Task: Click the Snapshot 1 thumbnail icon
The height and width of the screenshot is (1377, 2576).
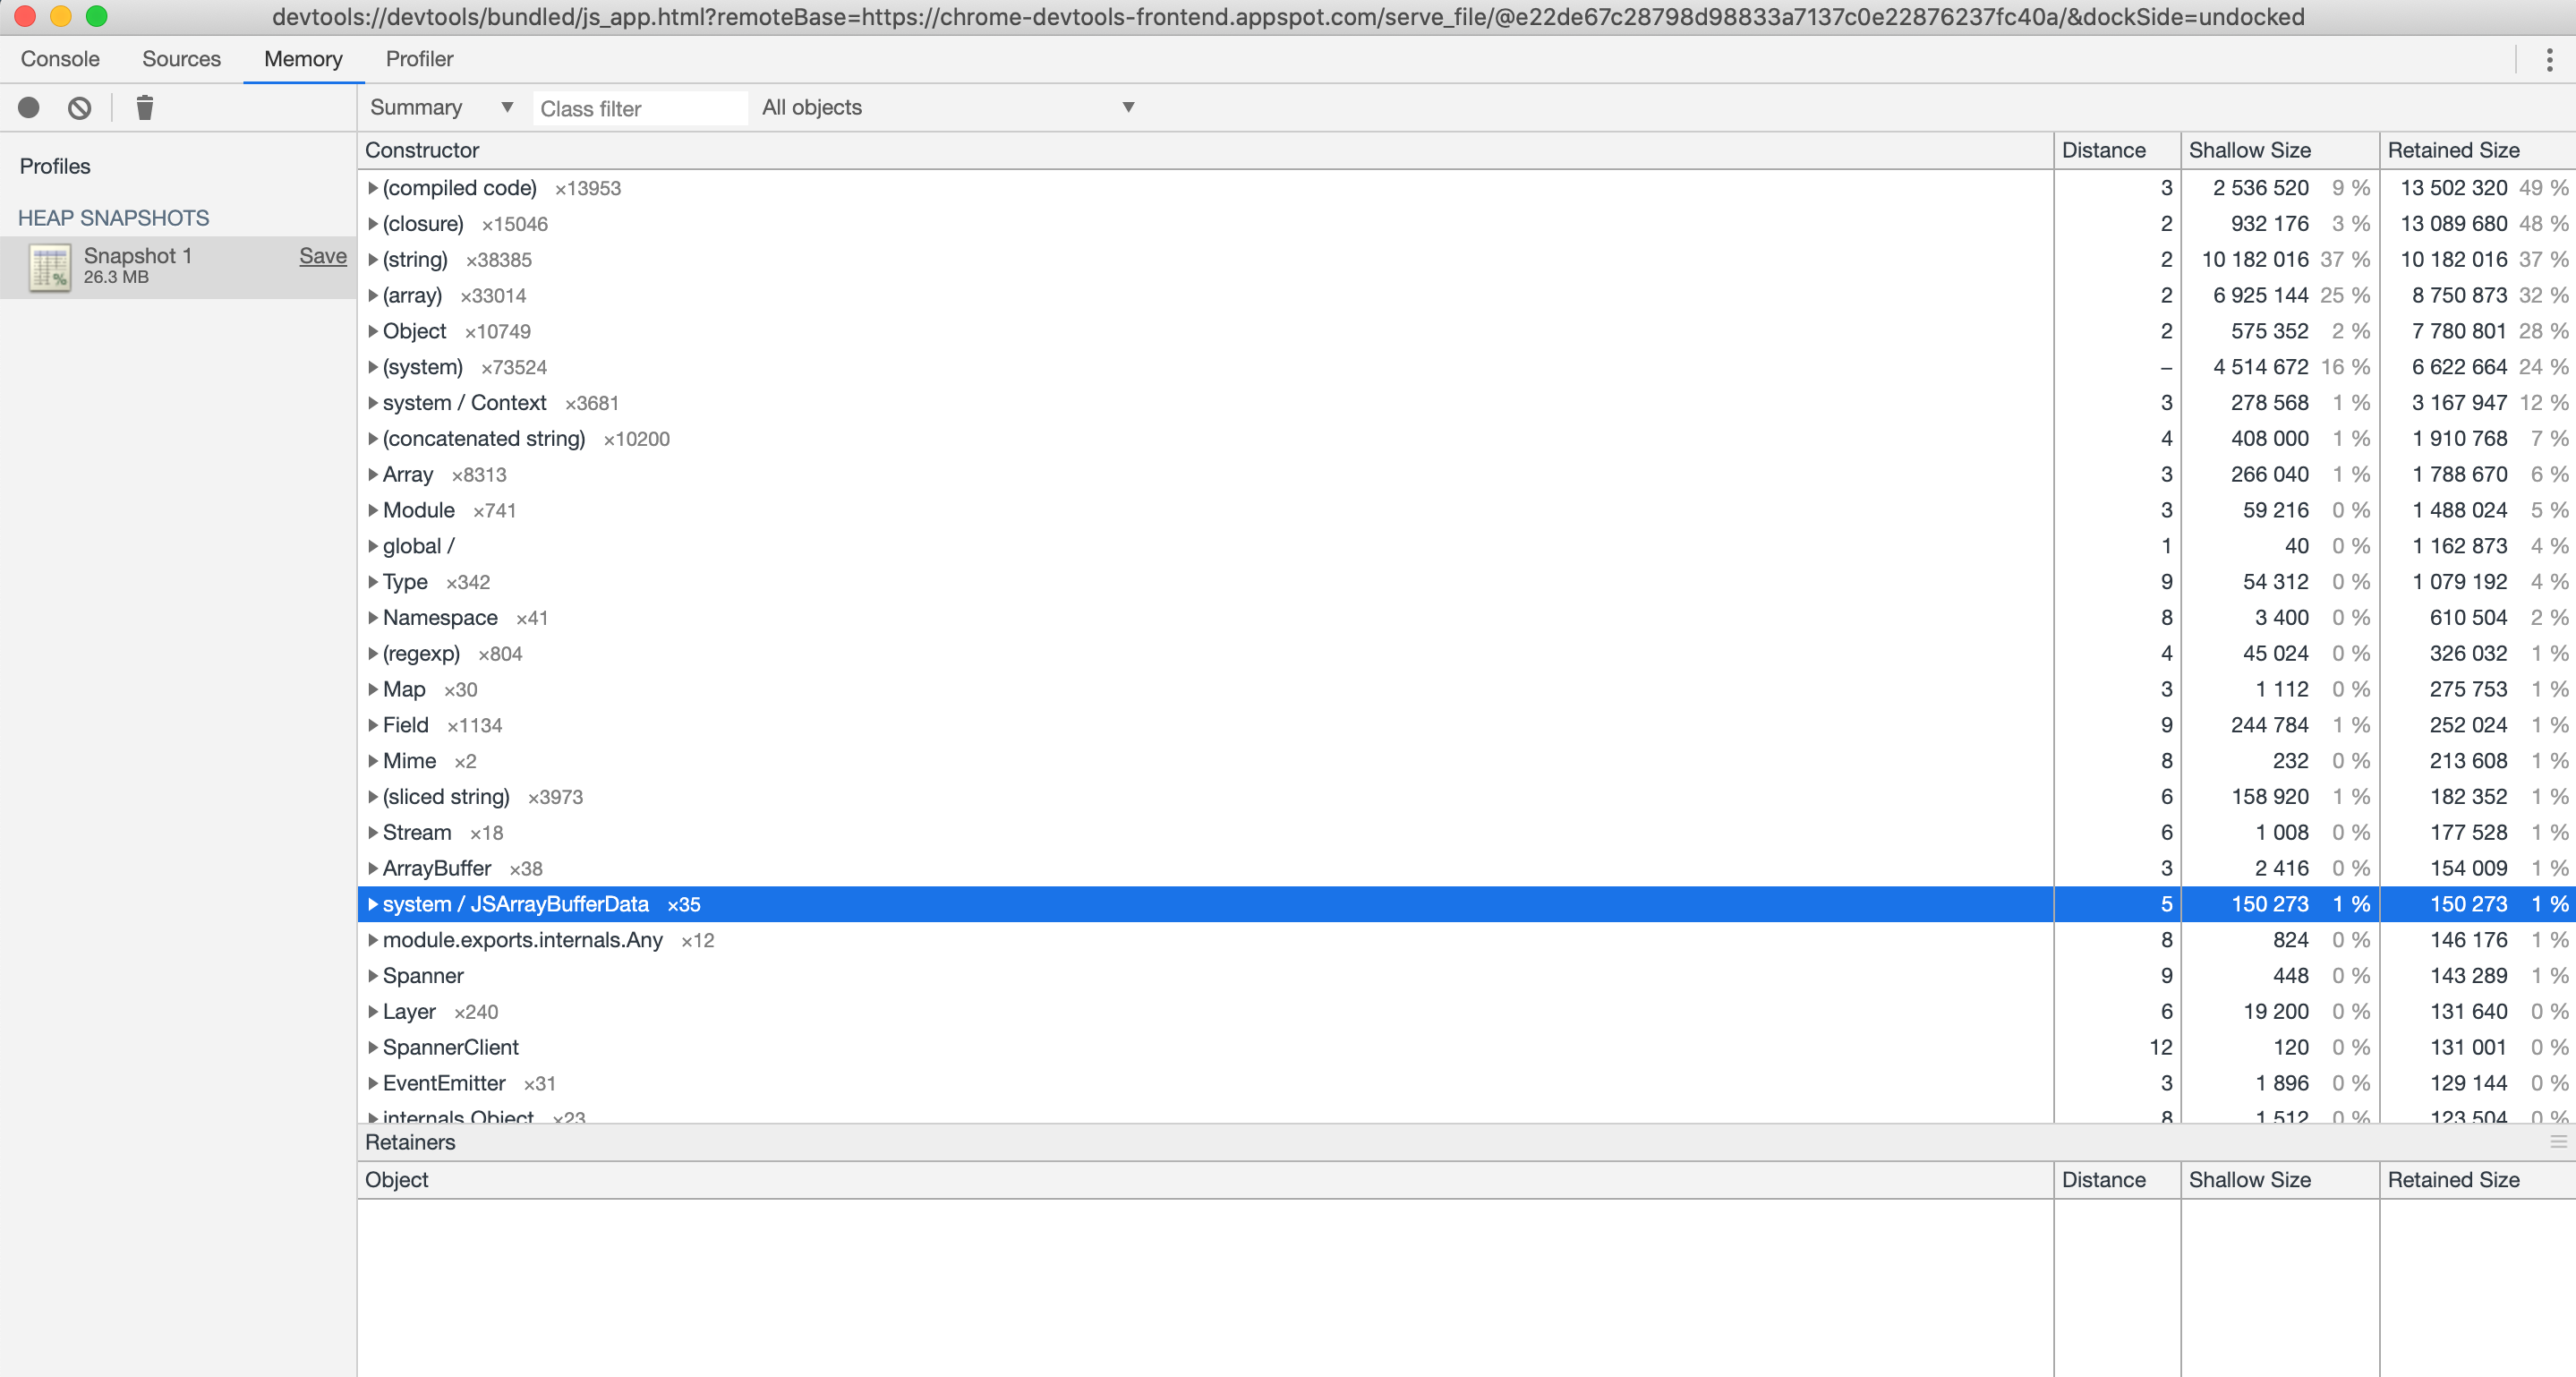Action: pyautogui.click(x=48, y=267)
